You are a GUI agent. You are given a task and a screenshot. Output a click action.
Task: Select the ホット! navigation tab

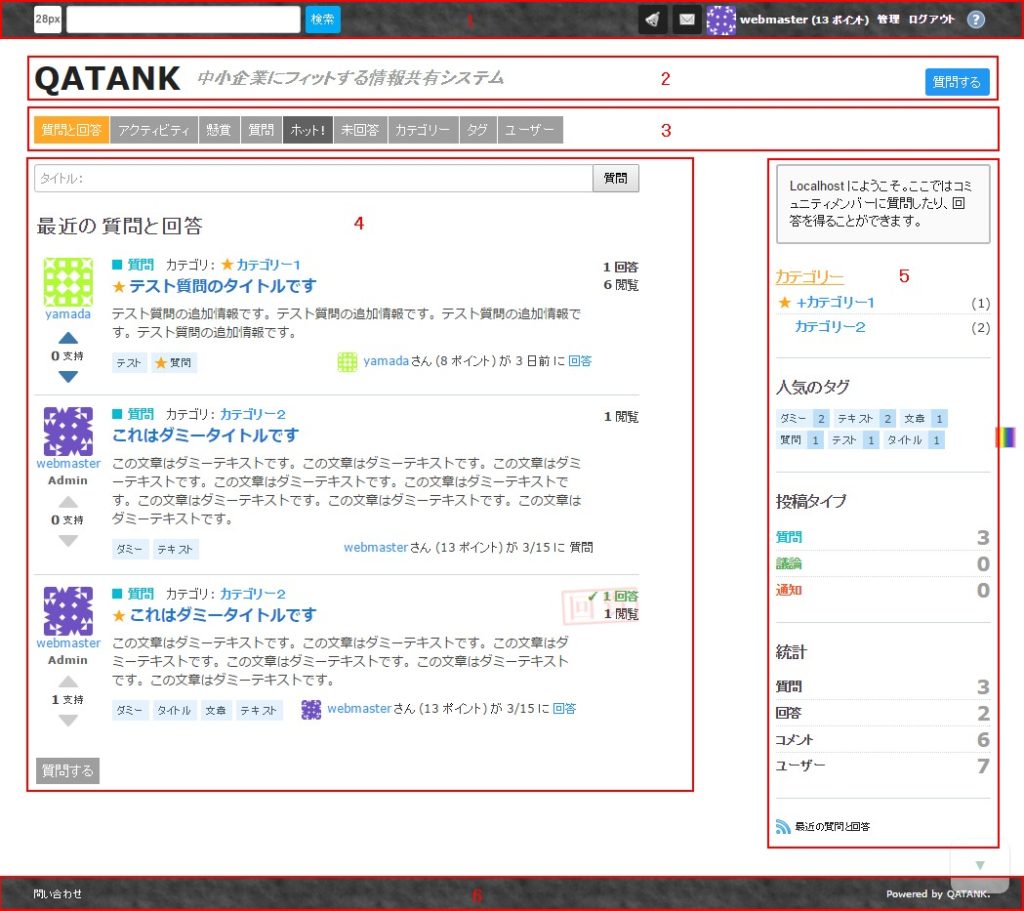(x=308, y=130)
